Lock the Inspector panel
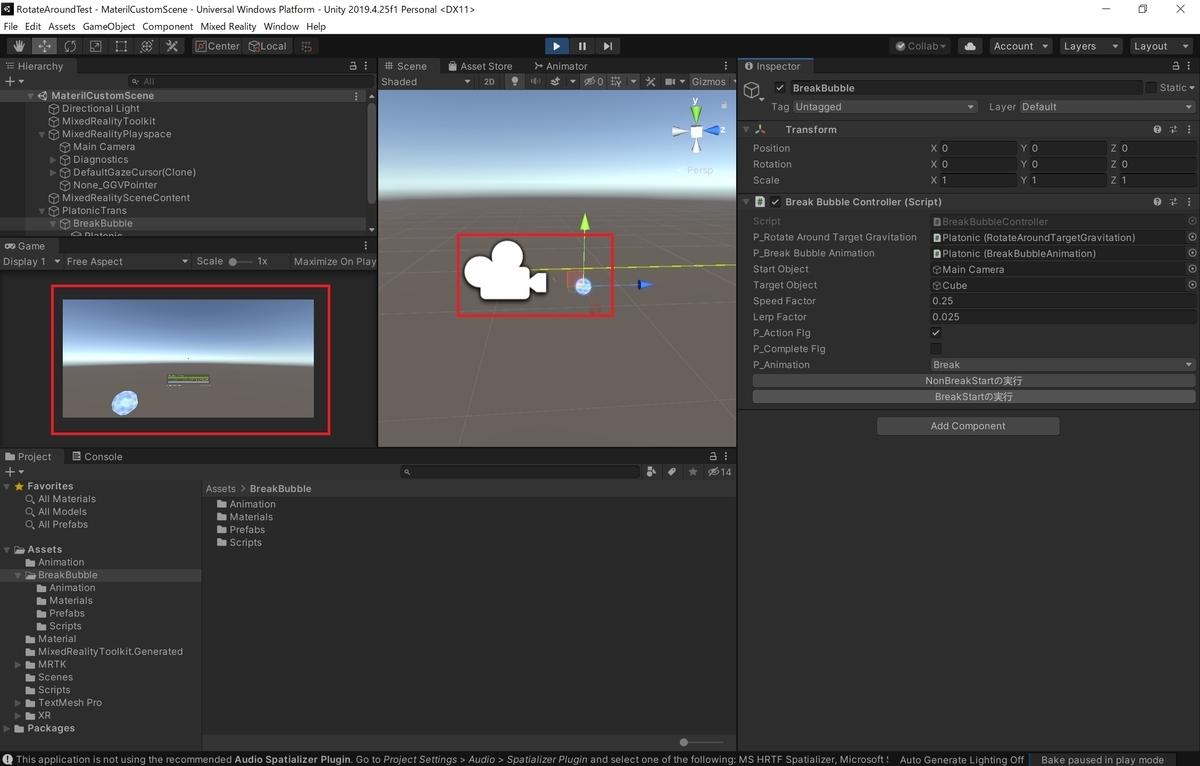1200x766 pixels. [1175, 66]
